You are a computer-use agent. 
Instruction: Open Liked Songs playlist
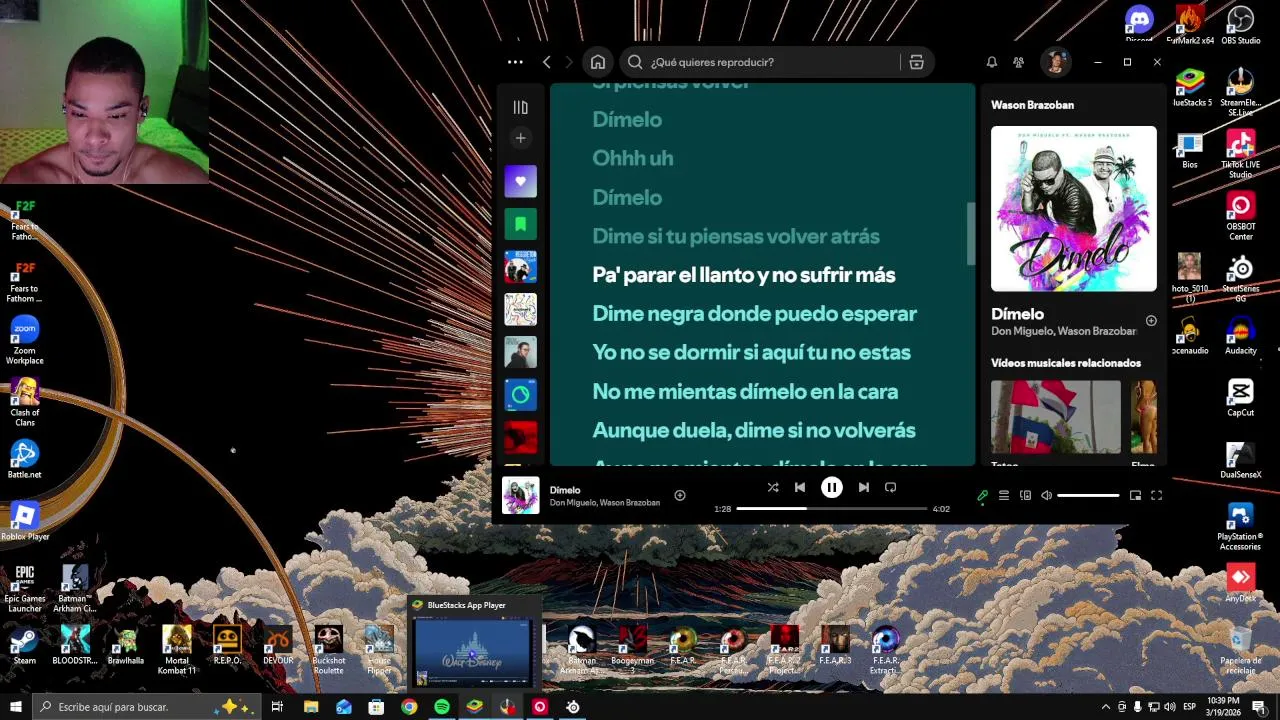point(520,181)
